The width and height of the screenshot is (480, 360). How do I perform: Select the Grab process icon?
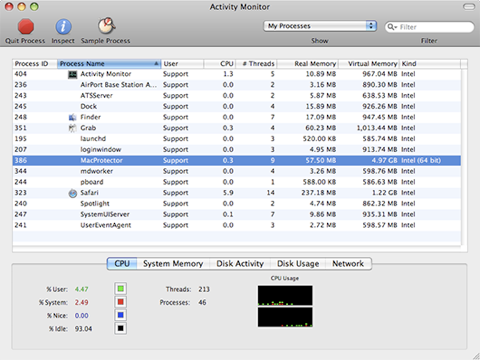[x=72, y=128]
